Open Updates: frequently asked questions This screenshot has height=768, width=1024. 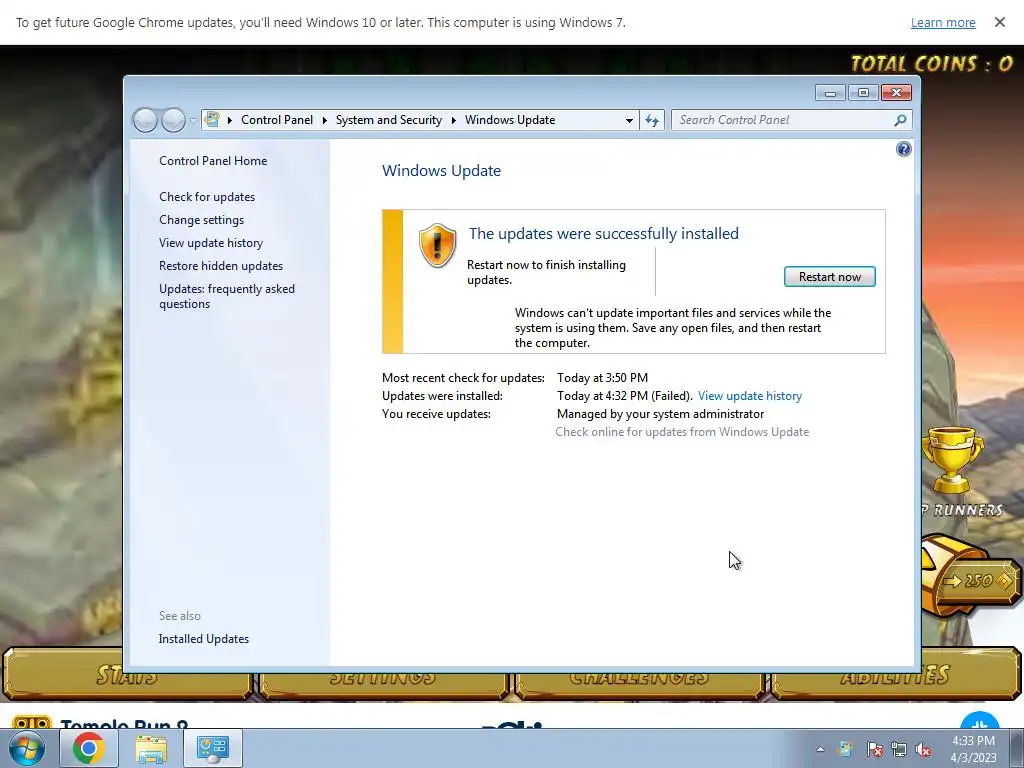tap(227, 296)
